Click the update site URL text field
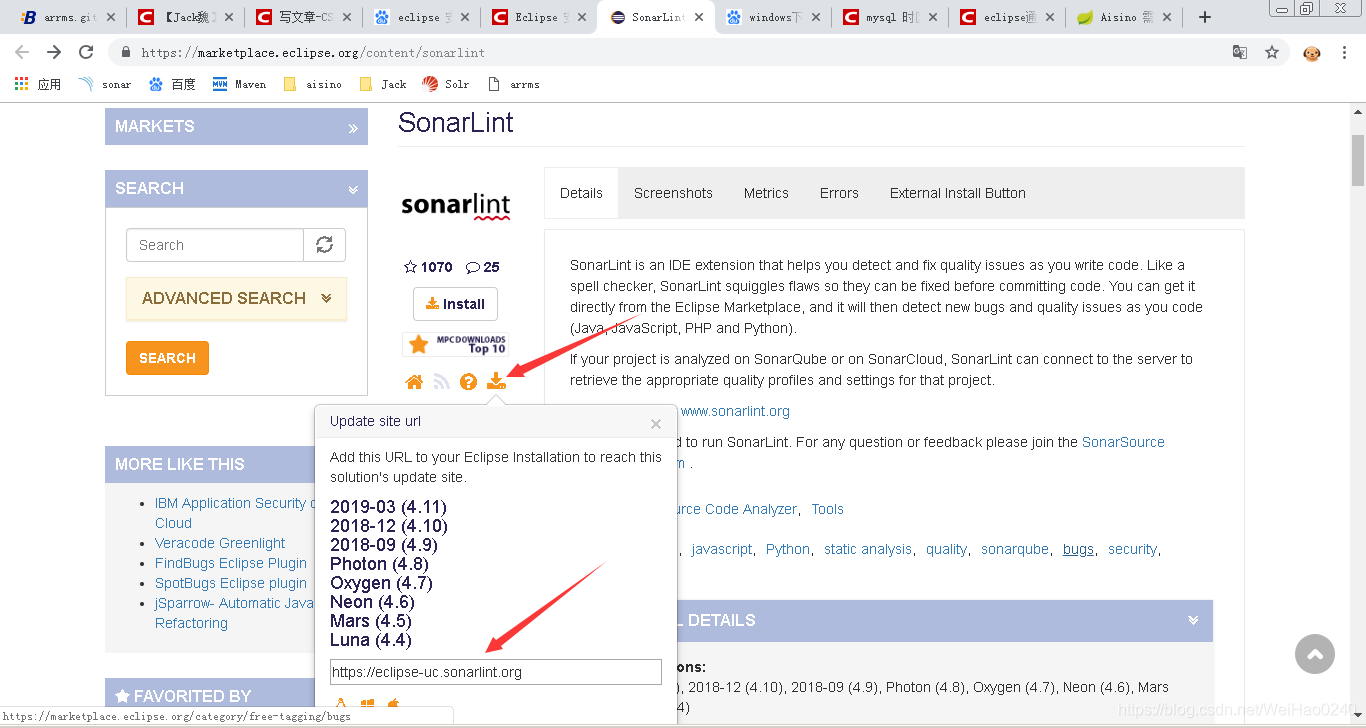The width and height of the screenshot is (1366, 728). 496,672
